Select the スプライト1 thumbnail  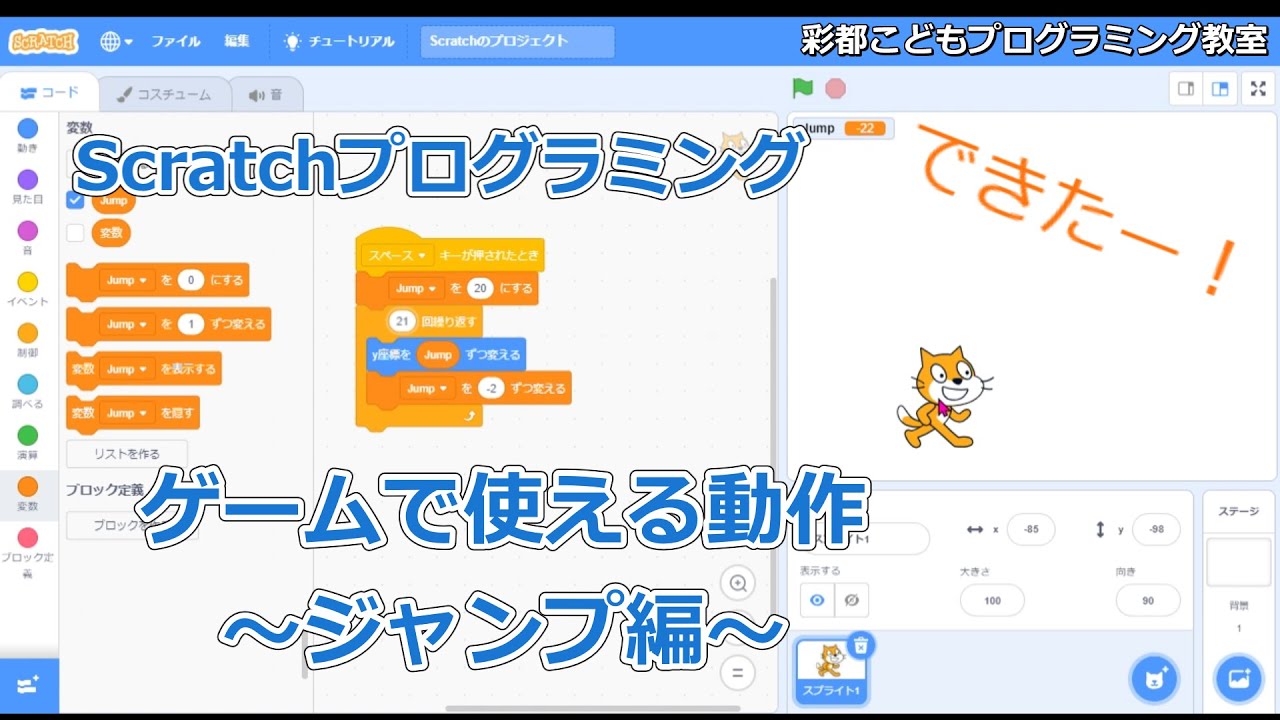click(x=830, y=672)
